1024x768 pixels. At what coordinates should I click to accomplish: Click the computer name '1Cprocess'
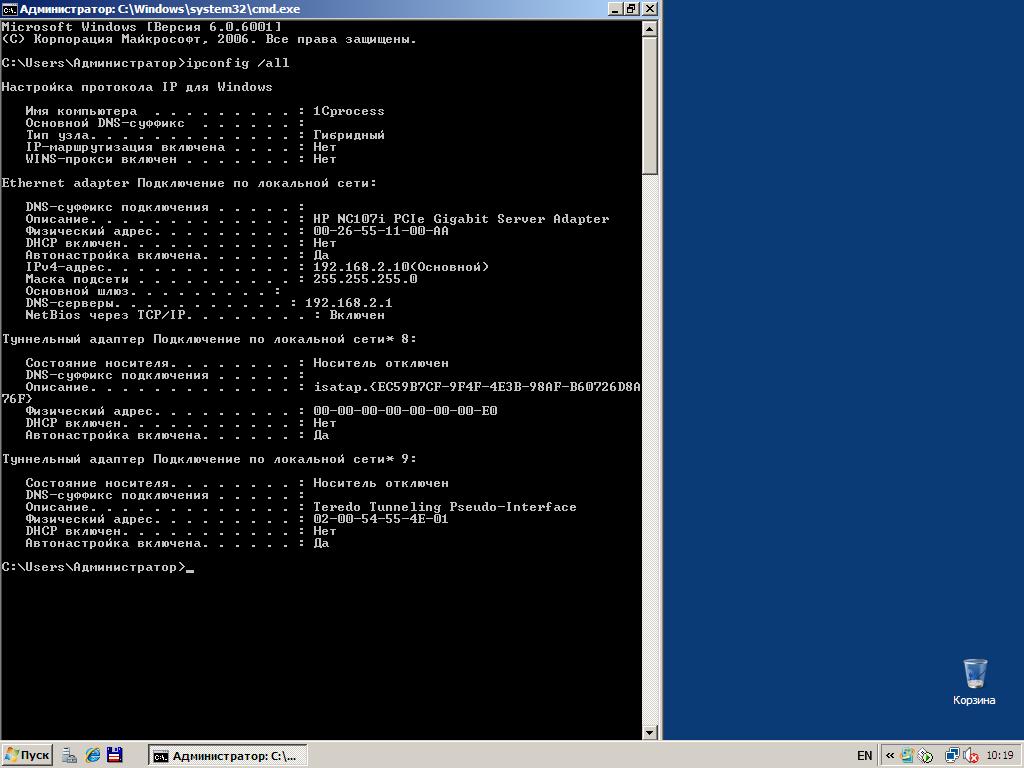(349, 111)
